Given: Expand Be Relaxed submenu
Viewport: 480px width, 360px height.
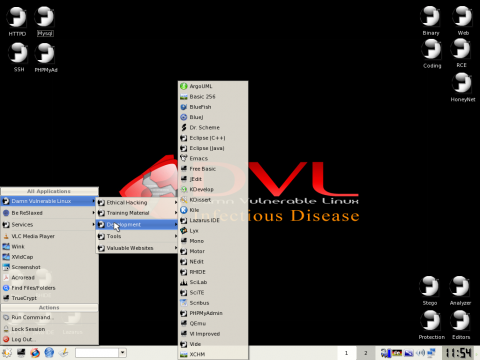Looking at the screenshot, I should point(49,213).
